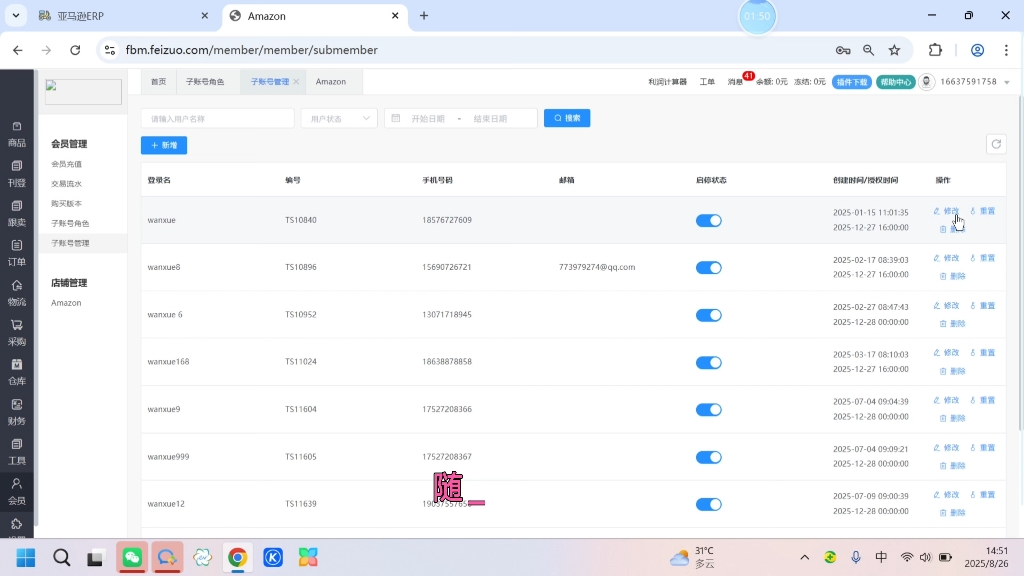Open WeChat from the taskbar

pos(132,557)
